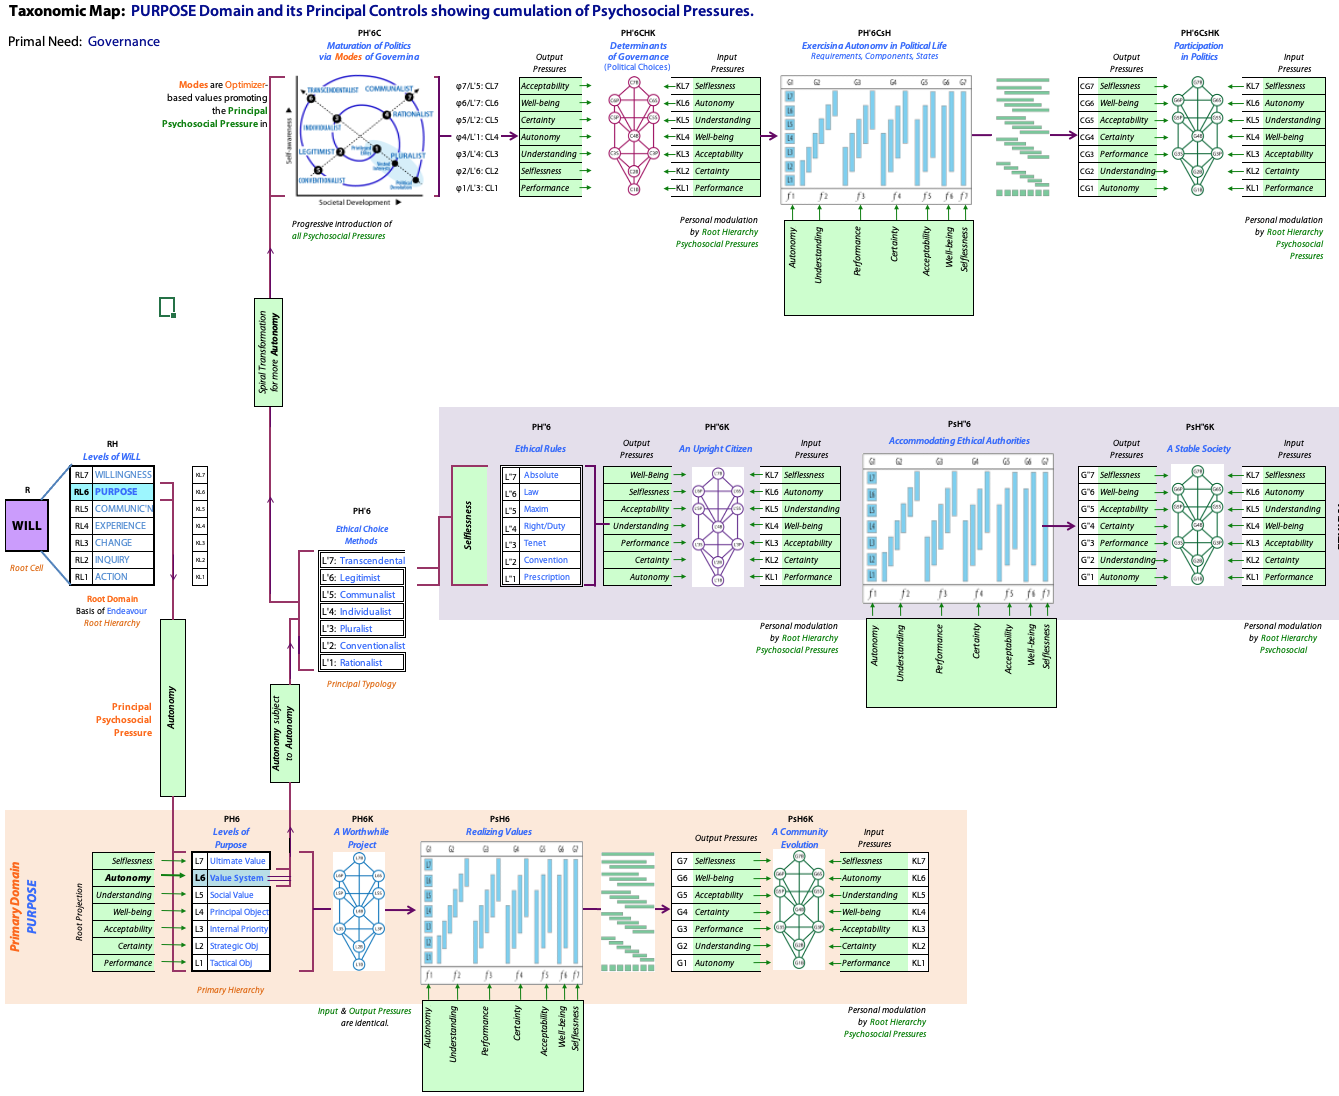The image size is (1339, 1096).
Task: Click the 'A Stable Society' heading
Action: [x=1199, y=449]
